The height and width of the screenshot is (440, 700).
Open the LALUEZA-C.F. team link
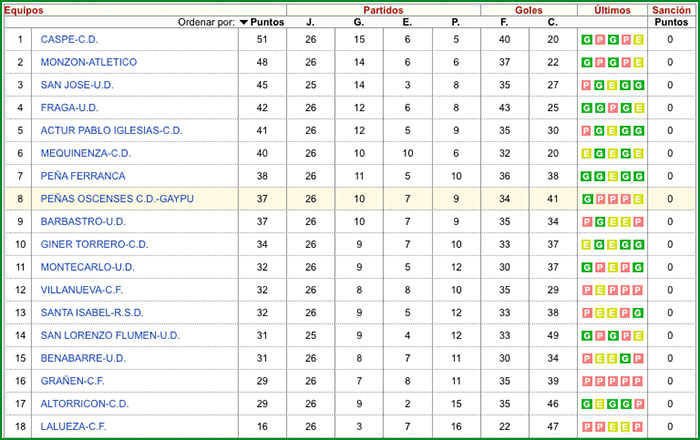73,426
